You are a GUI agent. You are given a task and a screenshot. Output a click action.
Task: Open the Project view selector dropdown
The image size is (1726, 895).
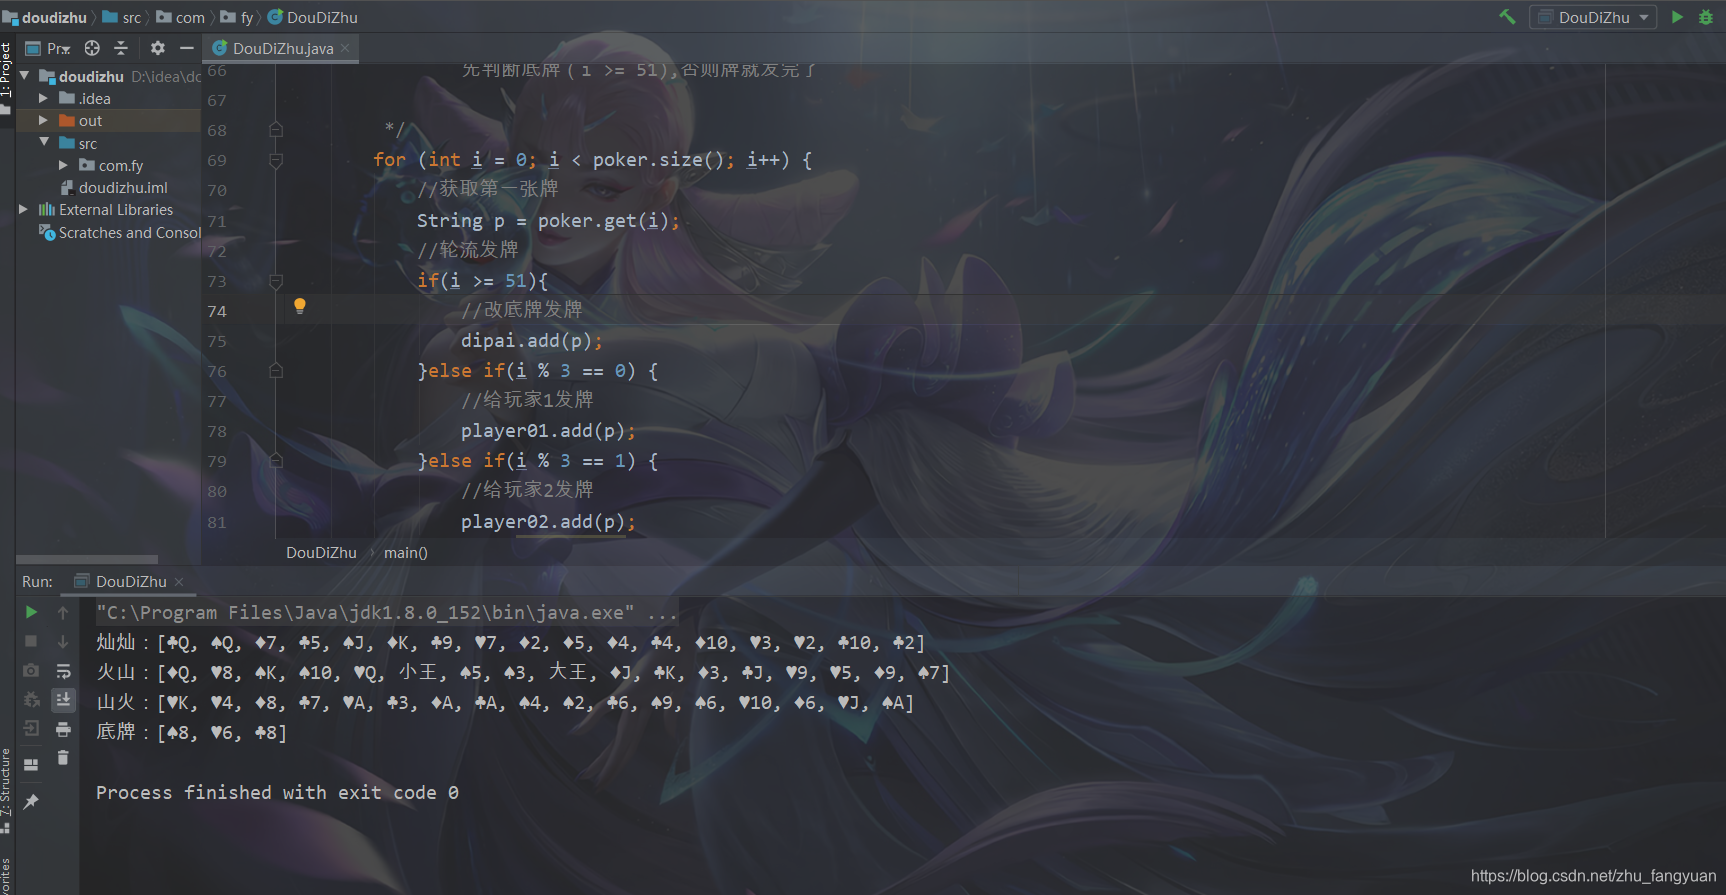click(x=49, y=48)
